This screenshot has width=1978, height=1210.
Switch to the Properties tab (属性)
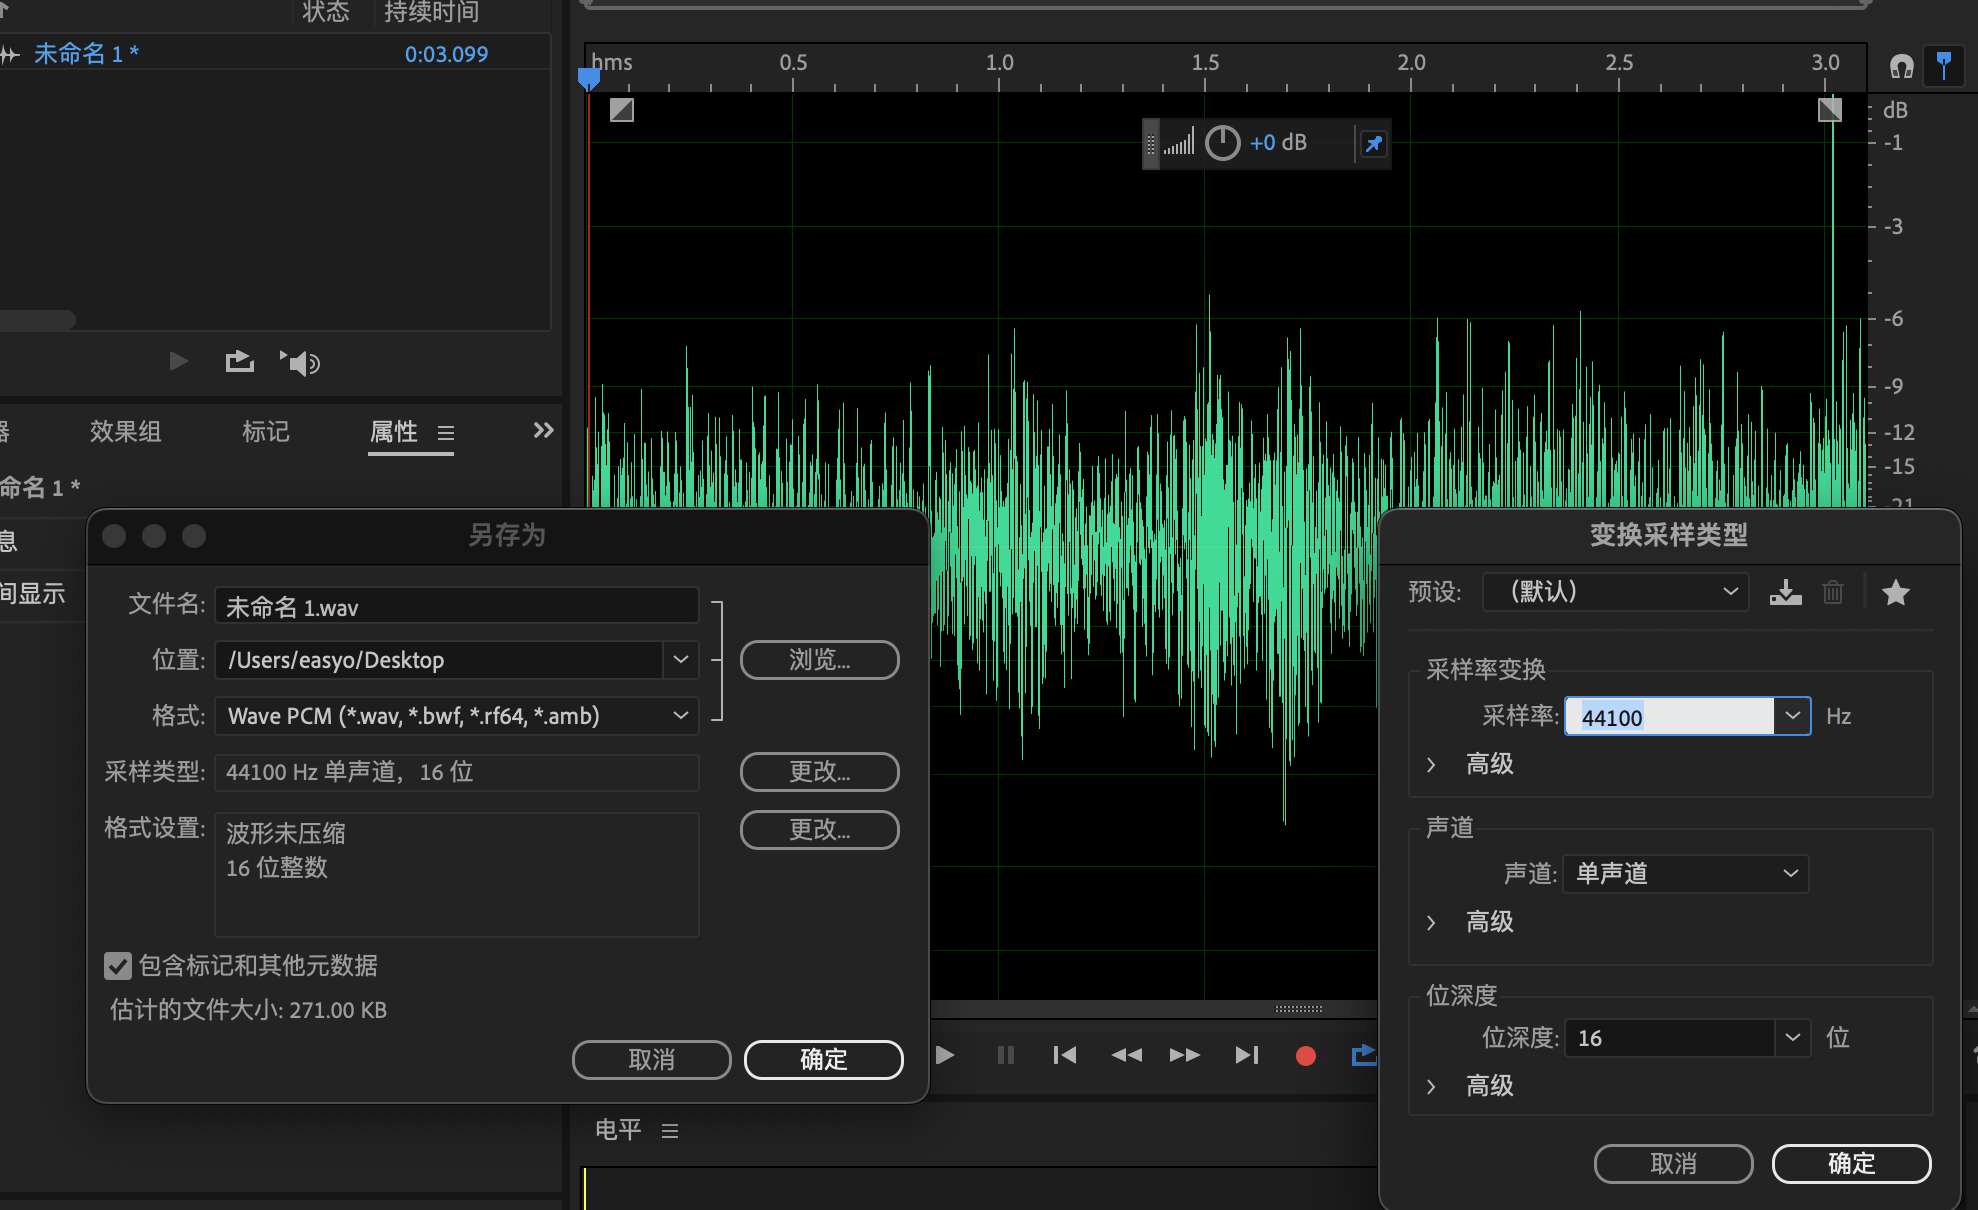pyautogui.click(x=394, y=431)
